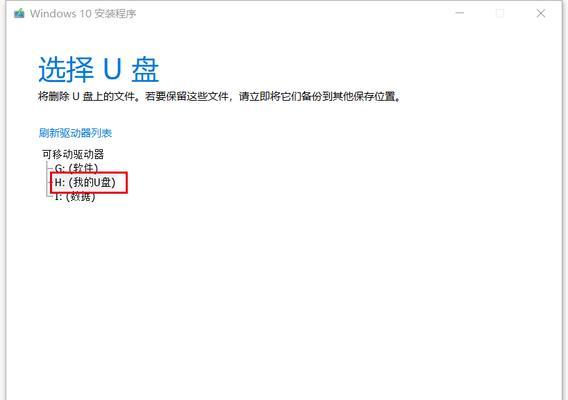Click the tree branch line beside I:
Image resolution: width=568 pixels, height=400 pixels.
tap(50, 196)
